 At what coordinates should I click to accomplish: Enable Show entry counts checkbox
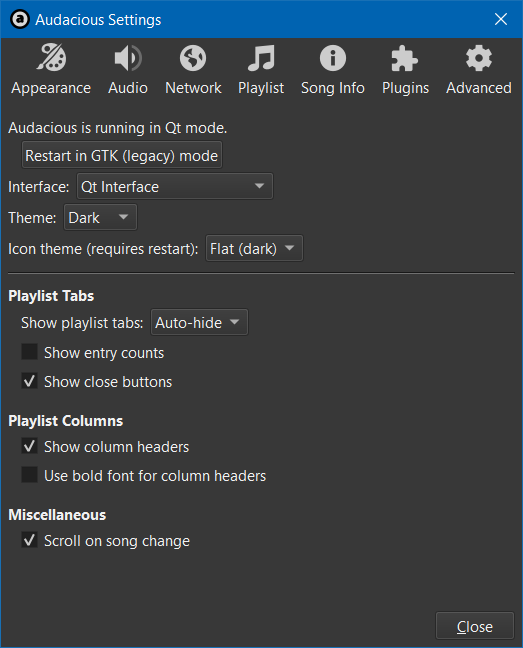[30, 352]
